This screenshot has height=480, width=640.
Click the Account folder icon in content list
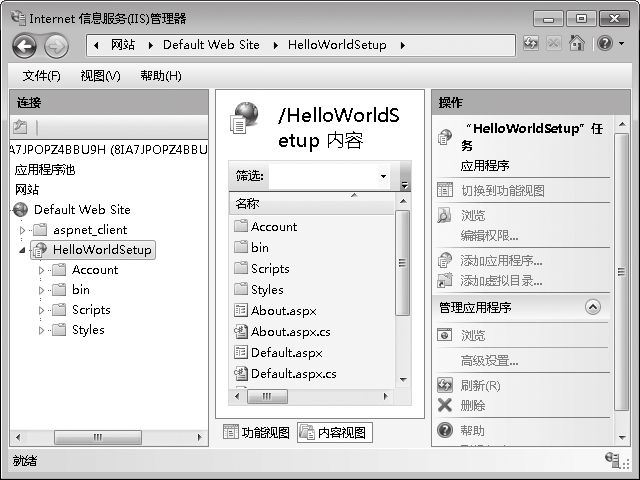click(241, 226)
